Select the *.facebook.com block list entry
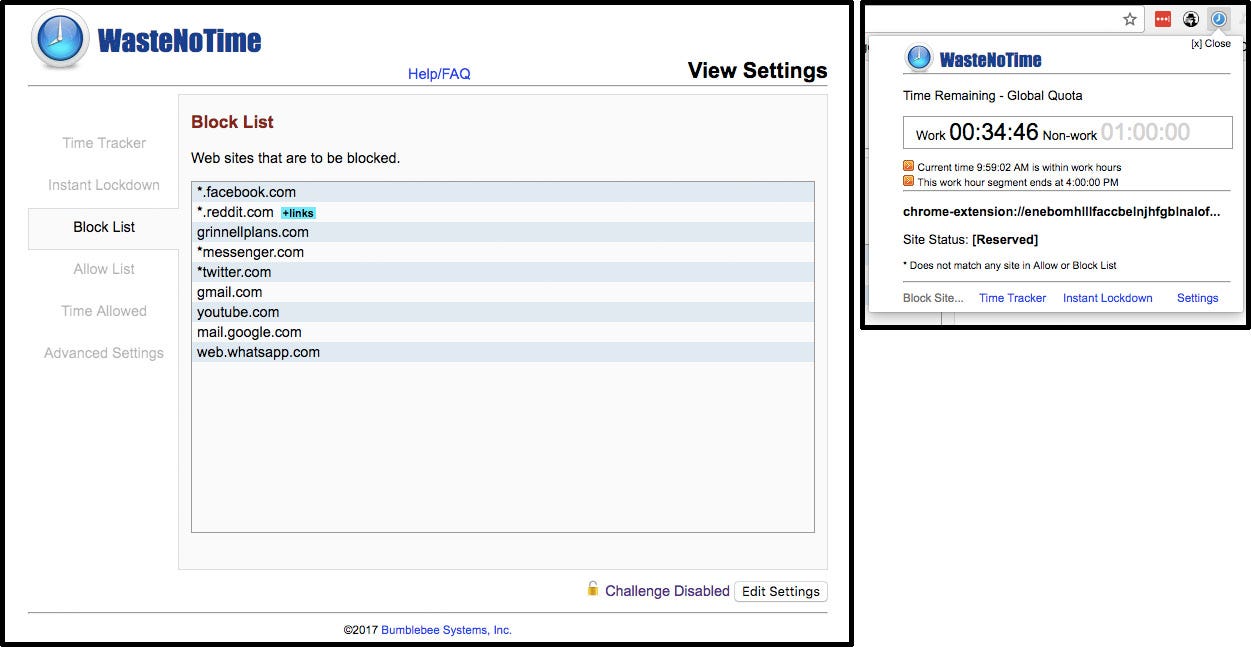 click(x=503, y=192)
